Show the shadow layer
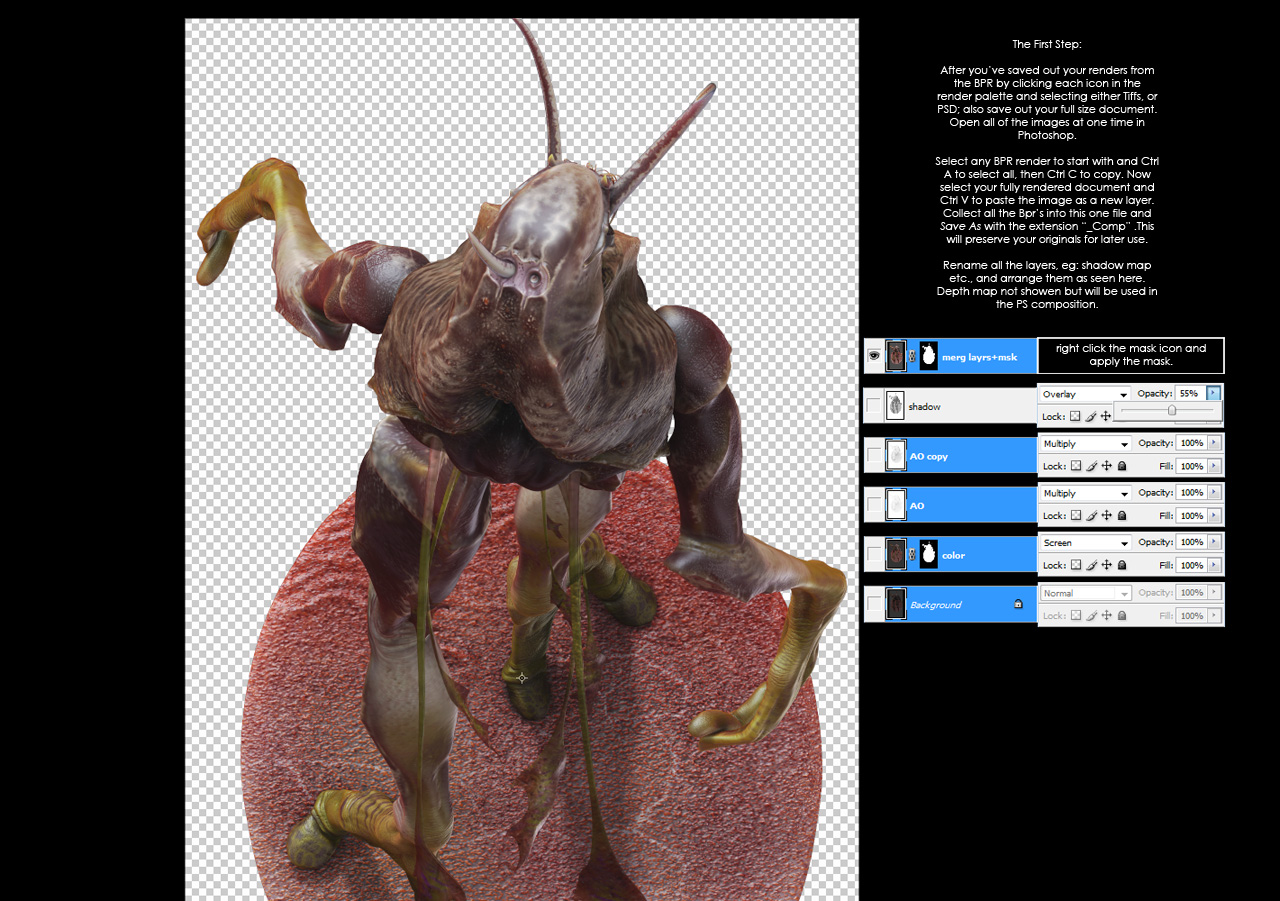This screenshot has width=1280, height=901. coord(874,406)
